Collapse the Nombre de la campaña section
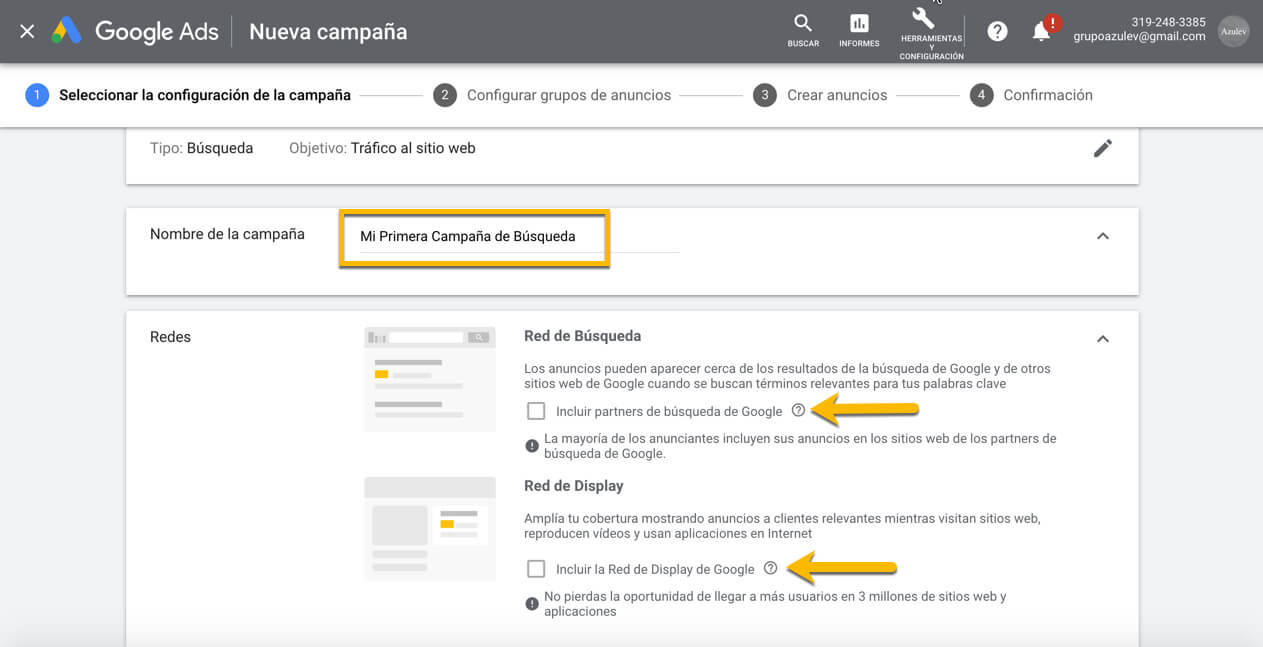The width and height of the screenshot is (1263, 647). click(1103, 236)
